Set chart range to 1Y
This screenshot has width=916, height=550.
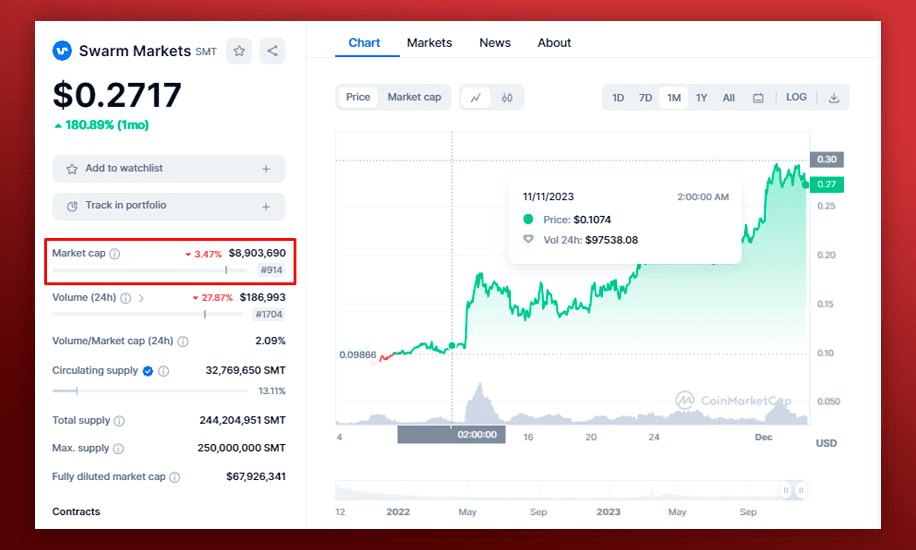pos(702,98)
